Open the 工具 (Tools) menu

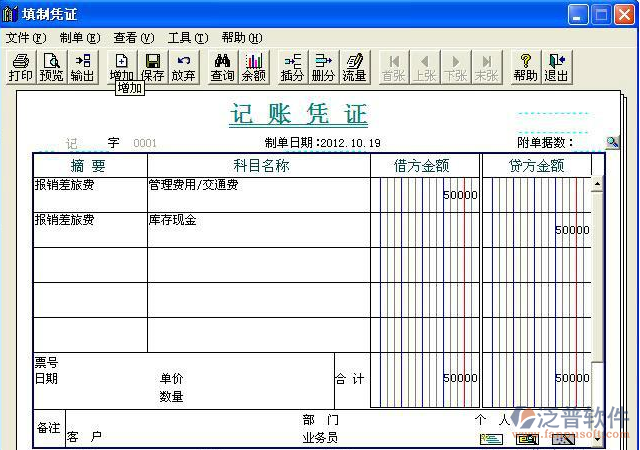click(x=187, y=37)
